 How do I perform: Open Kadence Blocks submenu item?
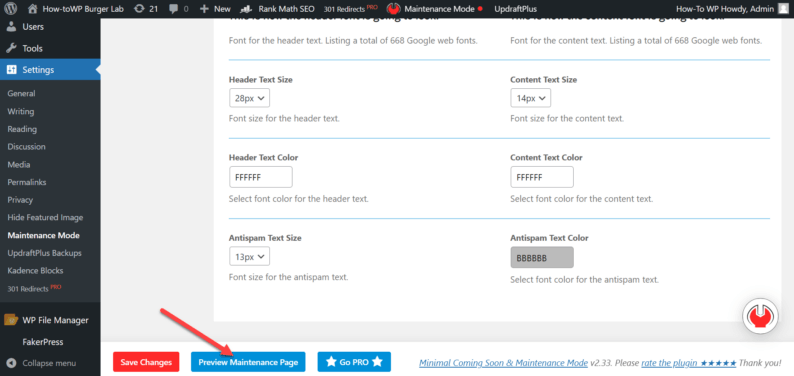coord(35,271)
